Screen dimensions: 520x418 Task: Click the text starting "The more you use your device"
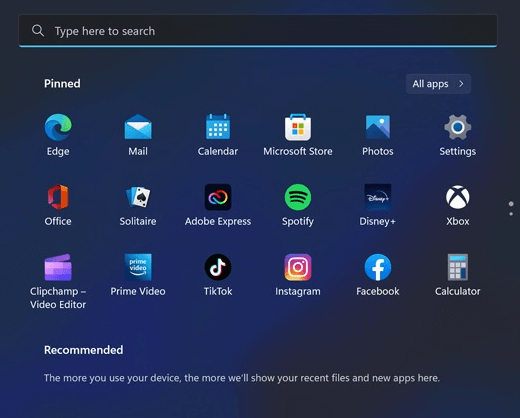coord(242,378)
